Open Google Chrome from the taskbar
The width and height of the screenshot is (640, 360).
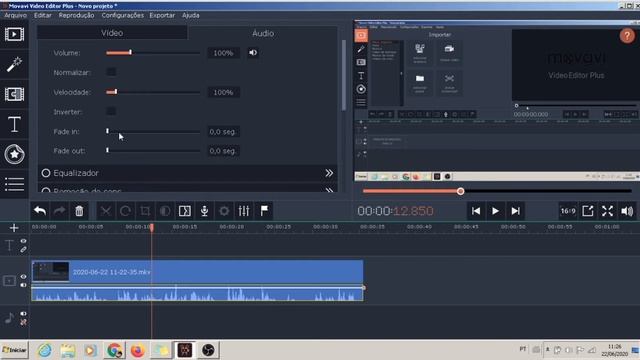pos(115,350)
